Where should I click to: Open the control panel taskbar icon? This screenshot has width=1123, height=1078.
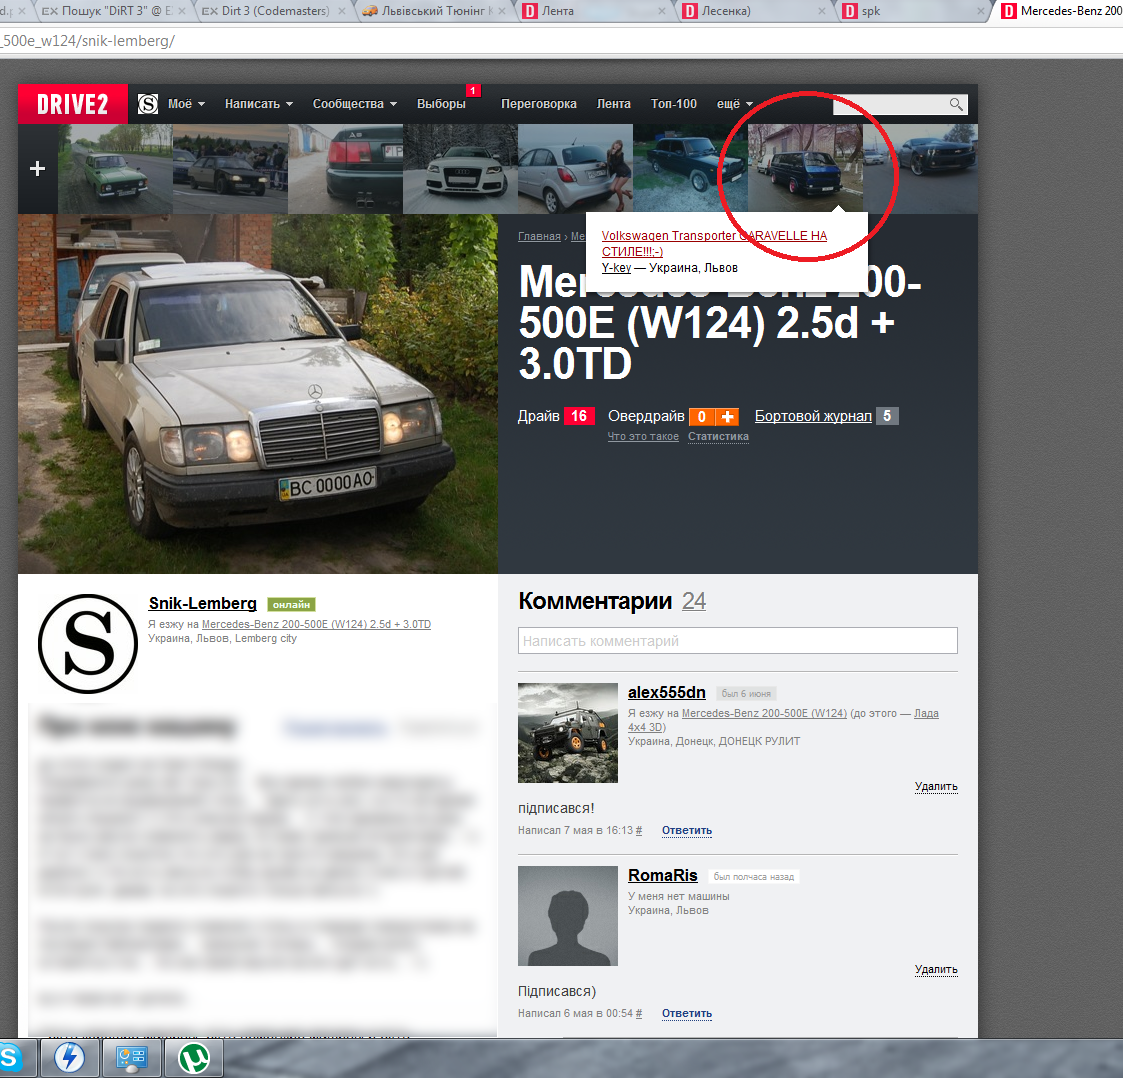click(x=131, y=1058)
